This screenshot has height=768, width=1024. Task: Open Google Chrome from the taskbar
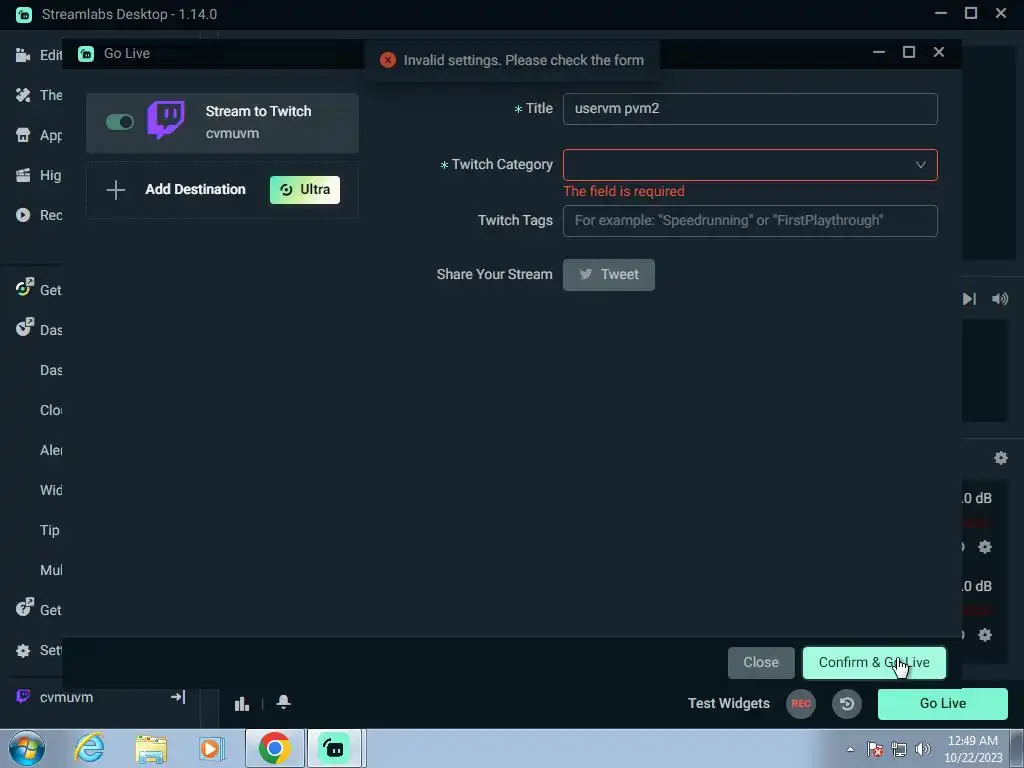click(274, 748)
